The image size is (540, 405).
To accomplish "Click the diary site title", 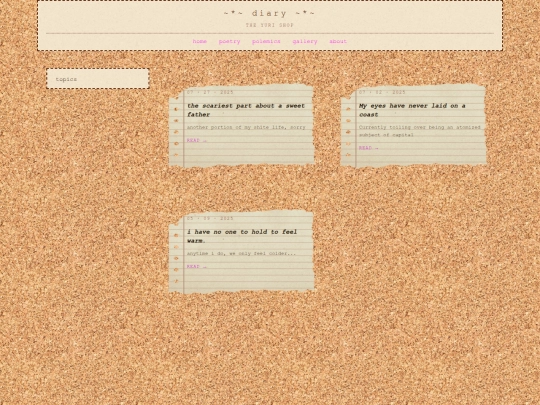I will pyautogui.click(x=269, y=13).
